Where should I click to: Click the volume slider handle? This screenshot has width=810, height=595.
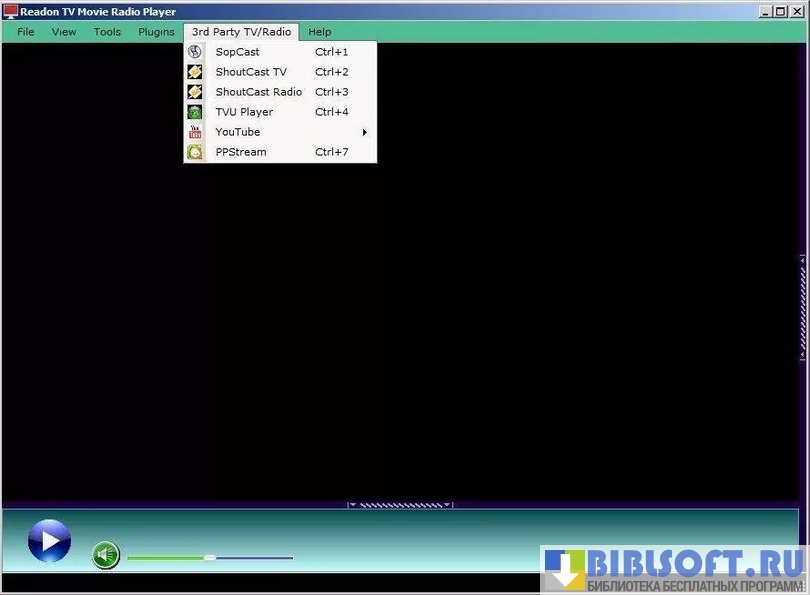[x=209, y=557]
